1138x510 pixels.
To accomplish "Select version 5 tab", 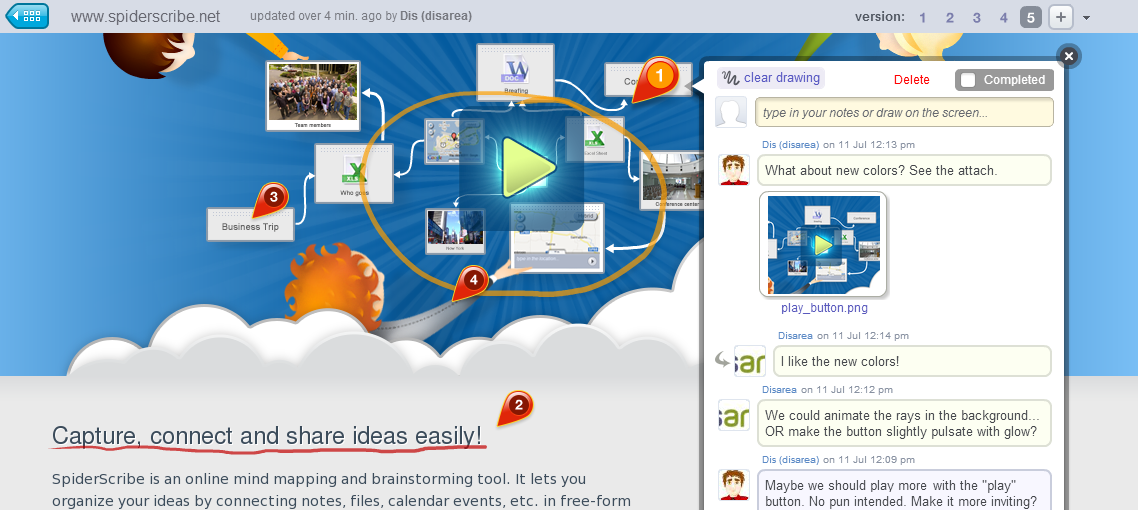I will [x=1031, y=17].
